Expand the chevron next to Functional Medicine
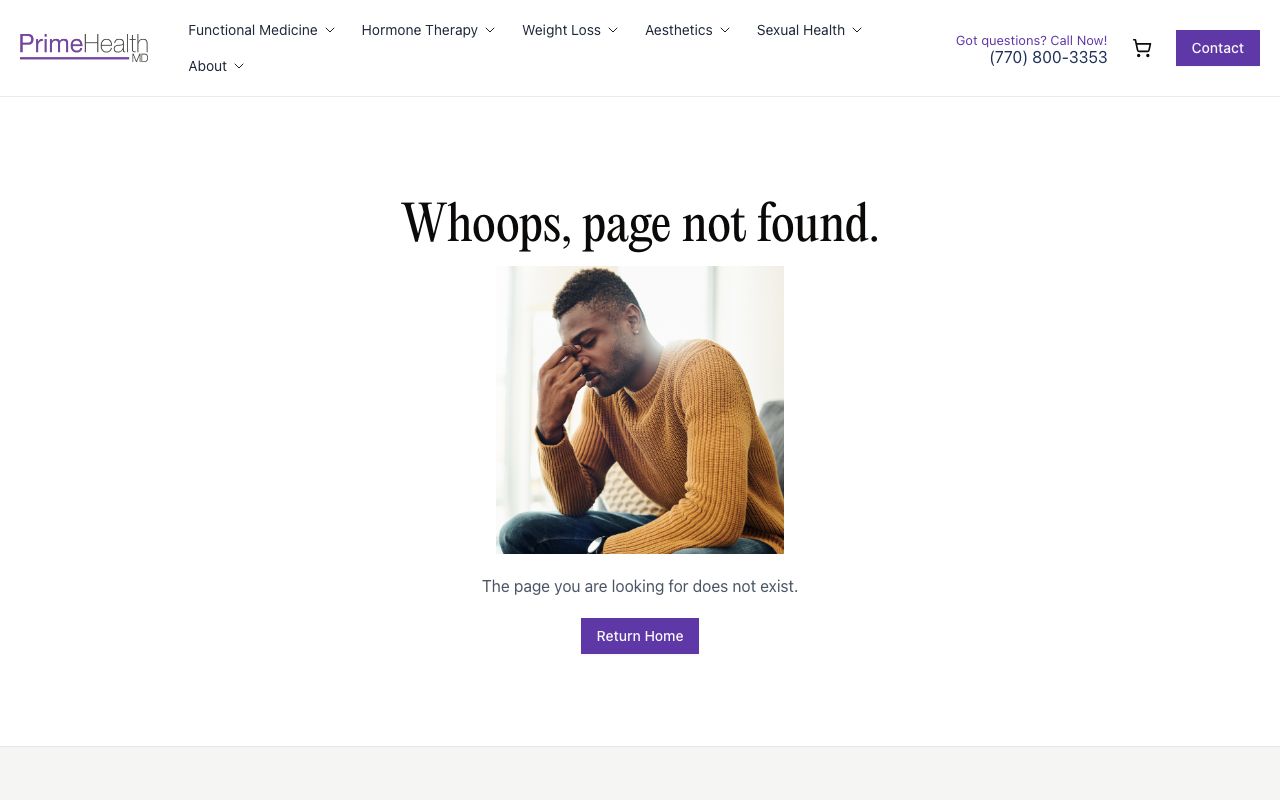1280x800 pixels. coord(330,30)
